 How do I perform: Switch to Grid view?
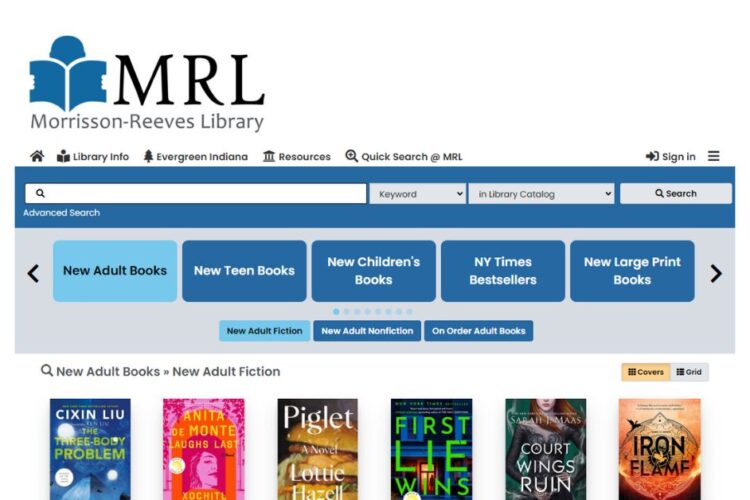(689, 372)
